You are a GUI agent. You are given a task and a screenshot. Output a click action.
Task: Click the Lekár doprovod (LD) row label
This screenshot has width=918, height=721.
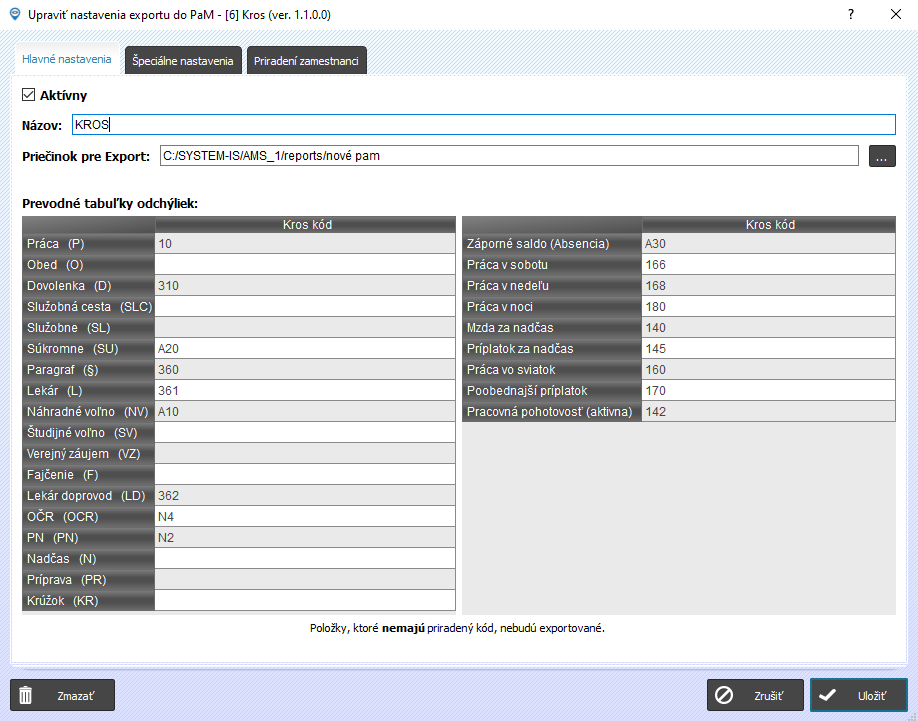[x=88, y=496]
